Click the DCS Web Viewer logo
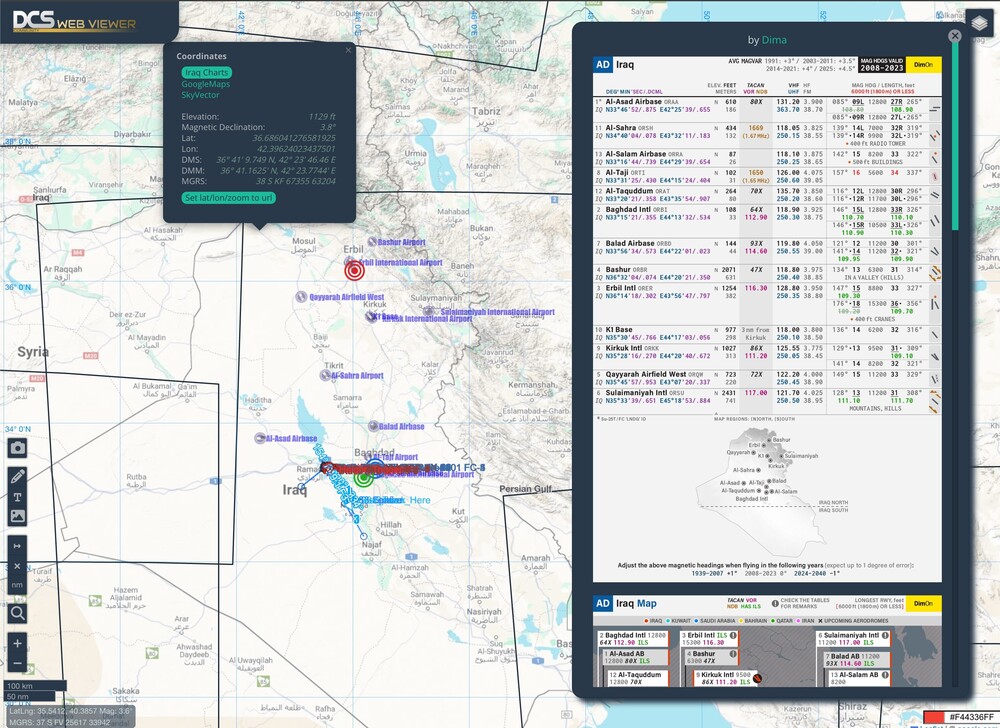Screen dimensions: 1000x728 click(74, 21)
